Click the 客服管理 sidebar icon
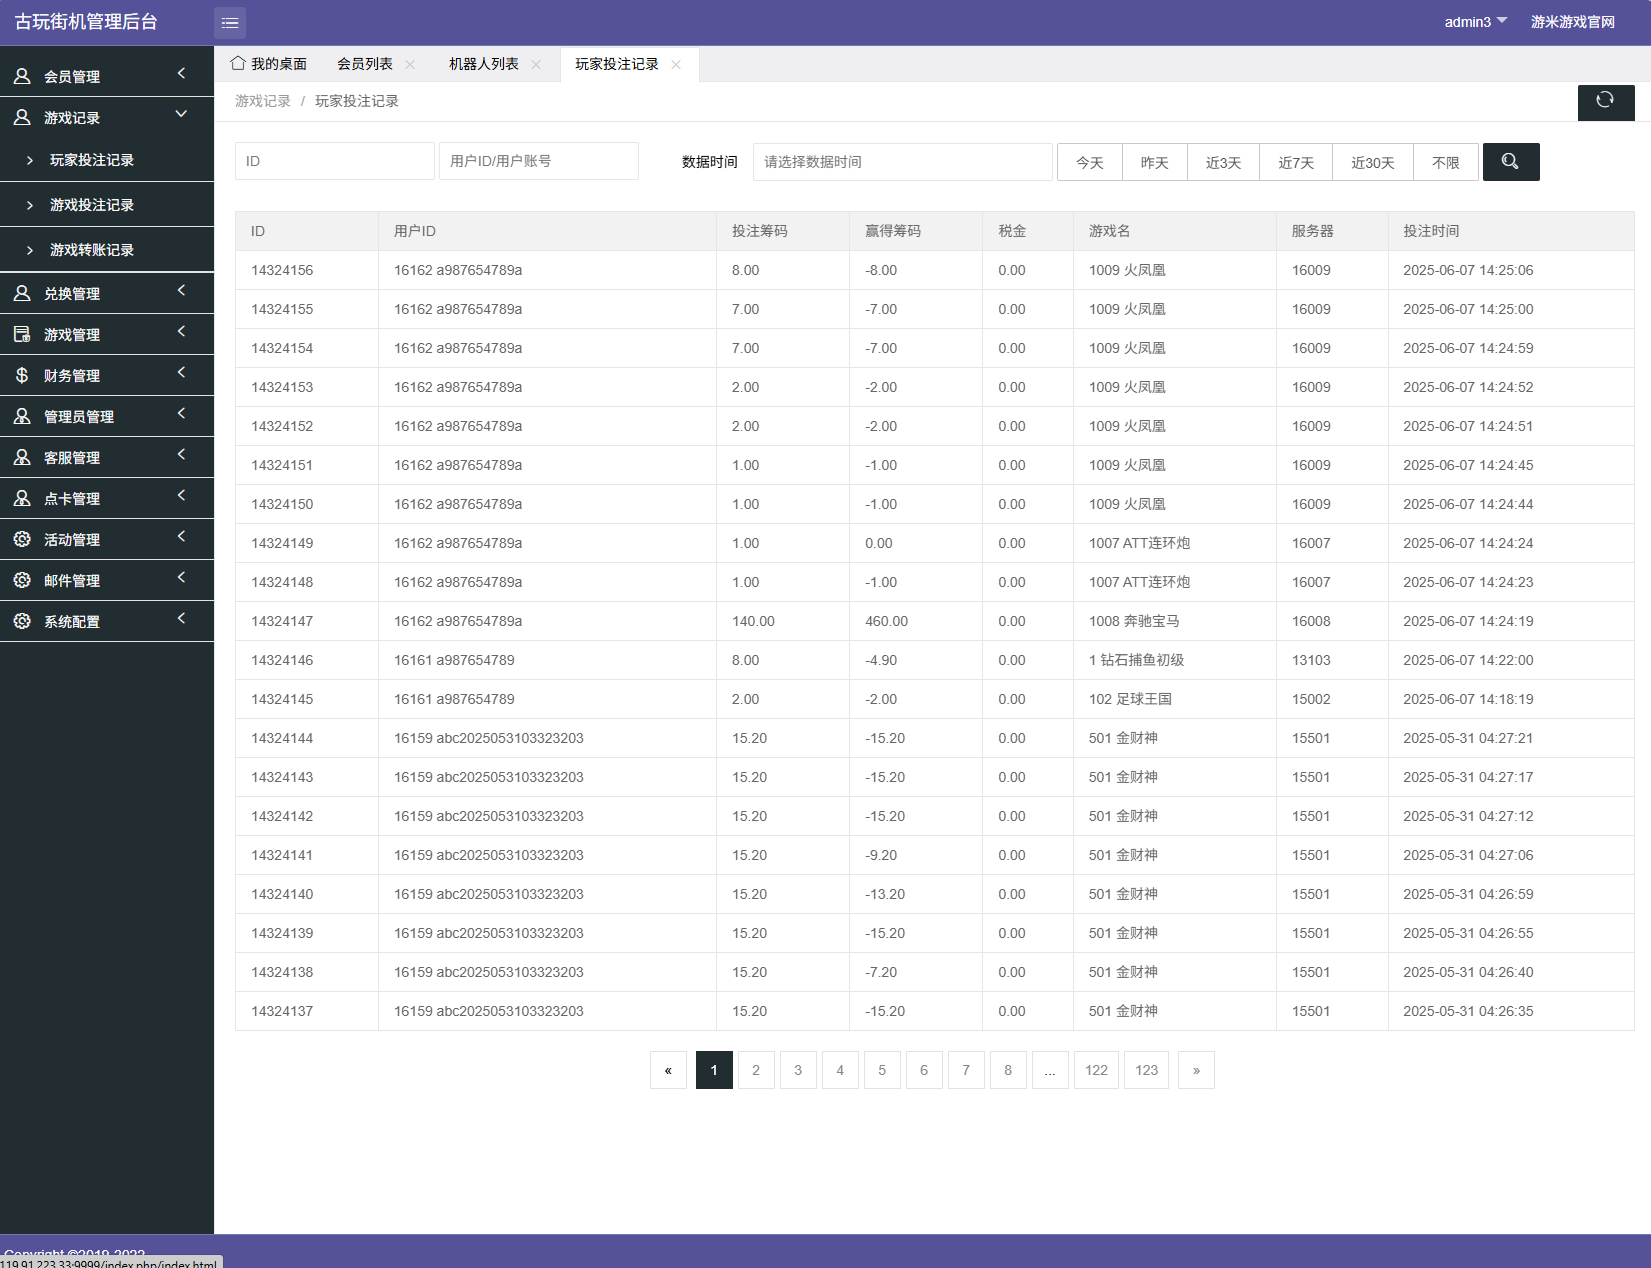 click(x=22, y=457)
